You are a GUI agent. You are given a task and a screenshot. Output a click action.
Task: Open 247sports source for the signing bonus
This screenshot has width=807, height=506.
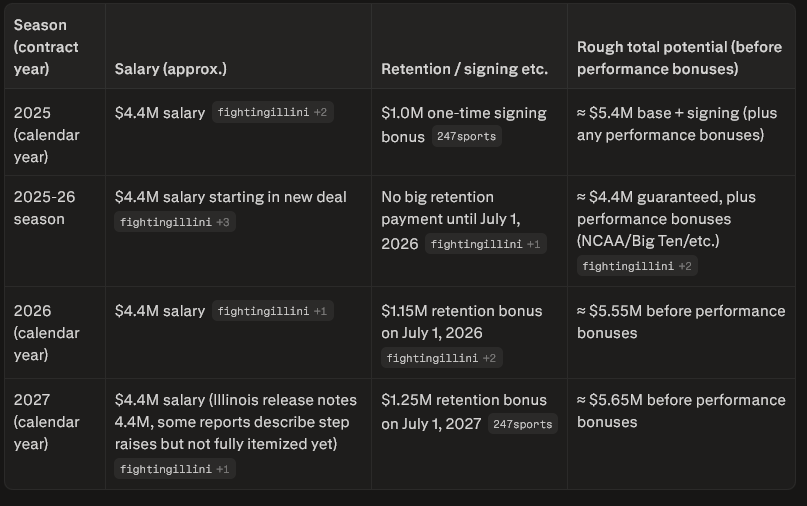point(467,136)
